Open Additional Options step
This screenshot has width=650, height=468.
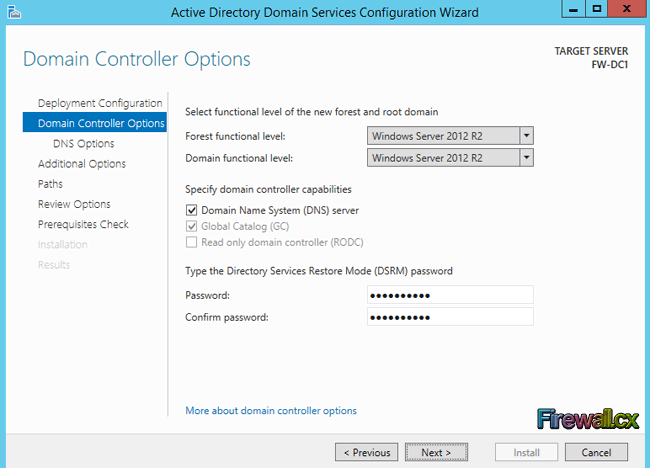(x=82, y=164)
